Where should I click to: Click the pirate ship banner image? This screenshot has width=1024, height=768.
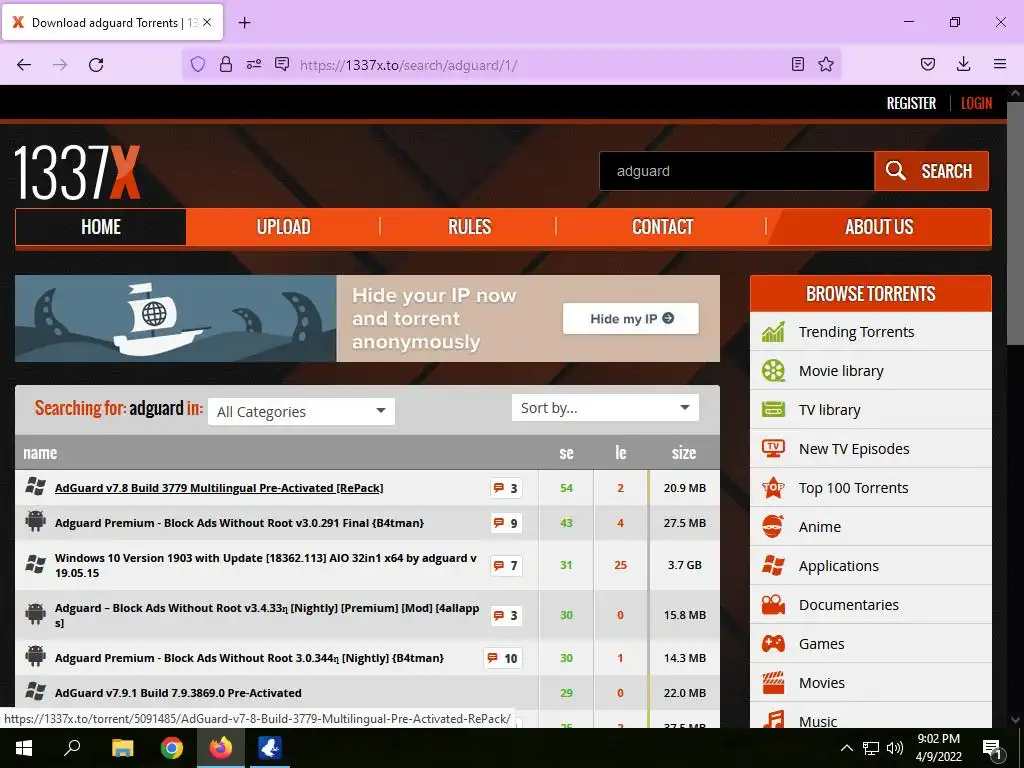point(176,319)
